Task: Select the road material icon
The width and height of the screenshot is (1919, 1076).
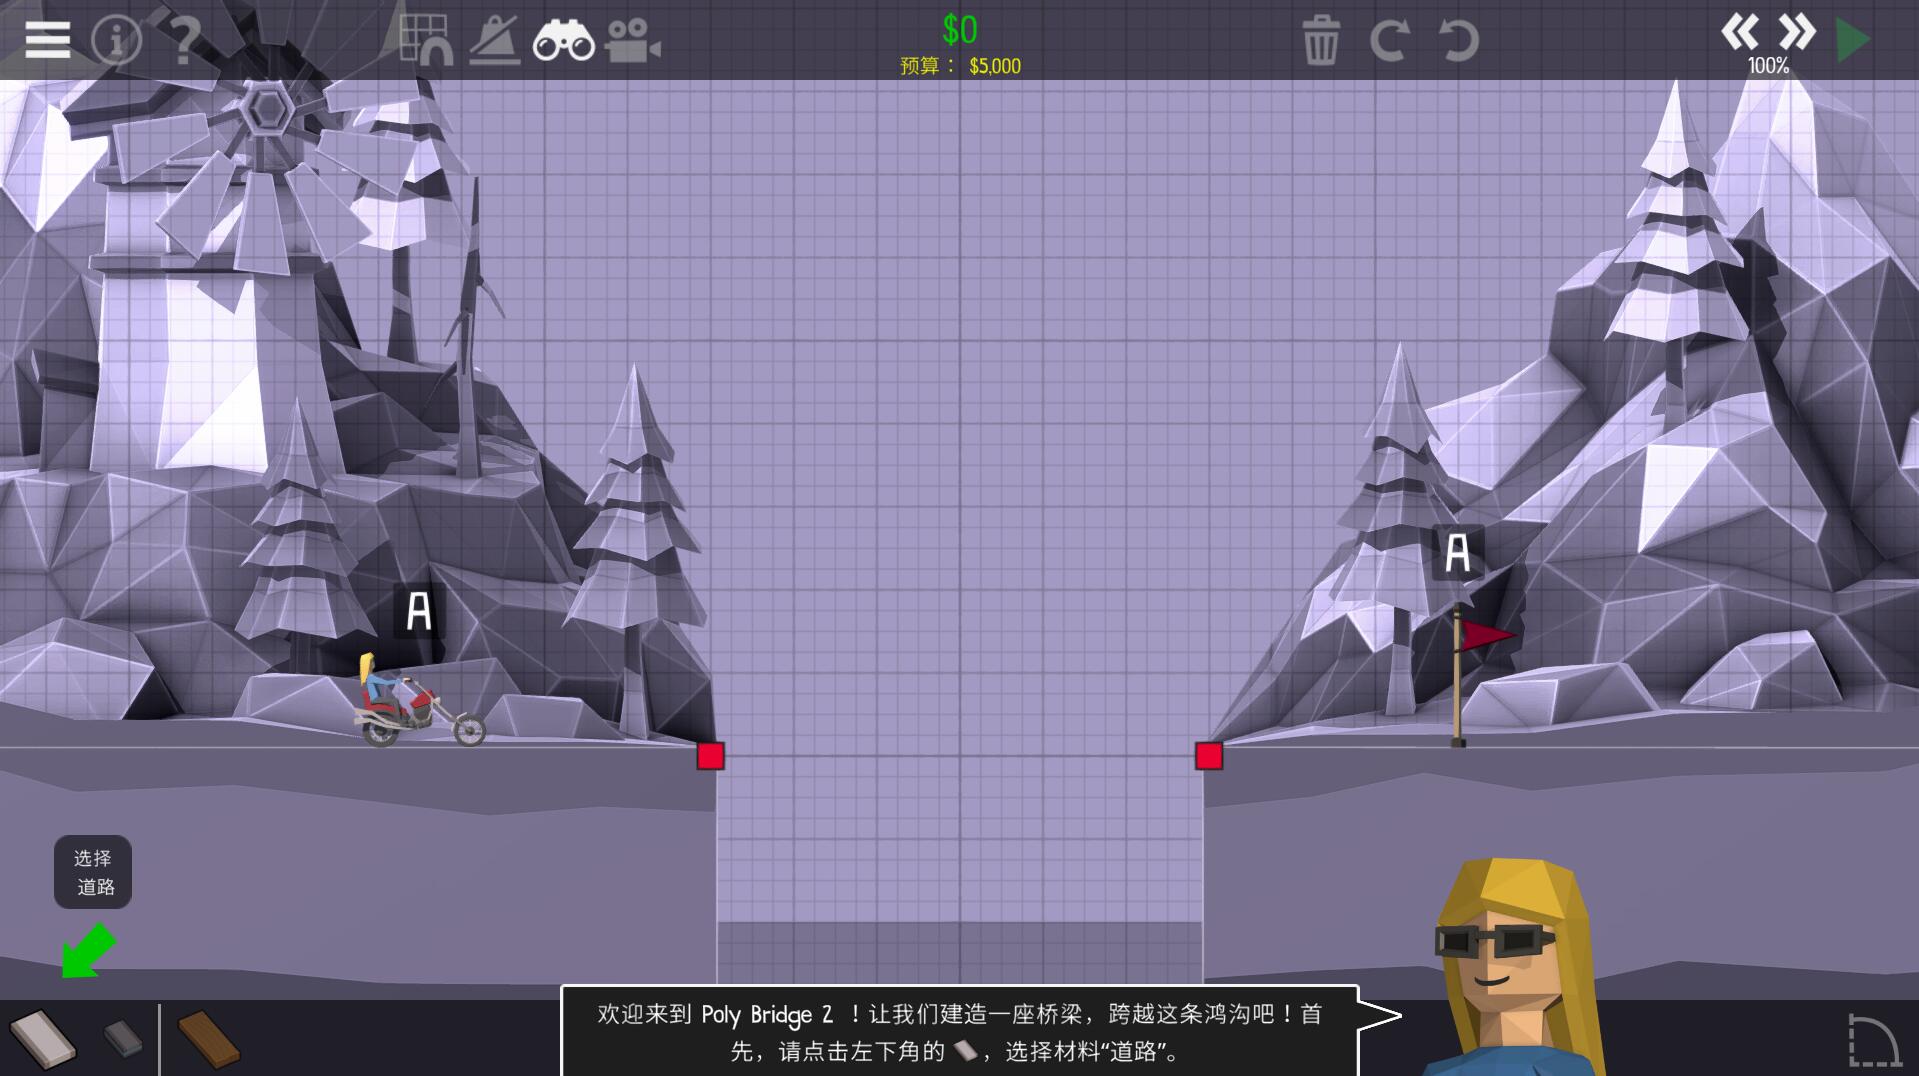Action: (43, 1040)
